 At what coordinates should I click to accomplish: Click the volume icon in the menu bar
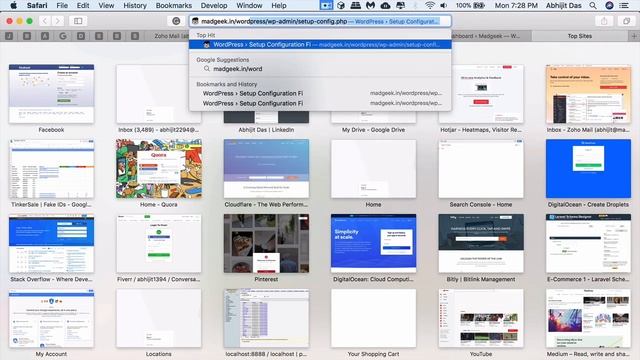[x=444, y=5]
